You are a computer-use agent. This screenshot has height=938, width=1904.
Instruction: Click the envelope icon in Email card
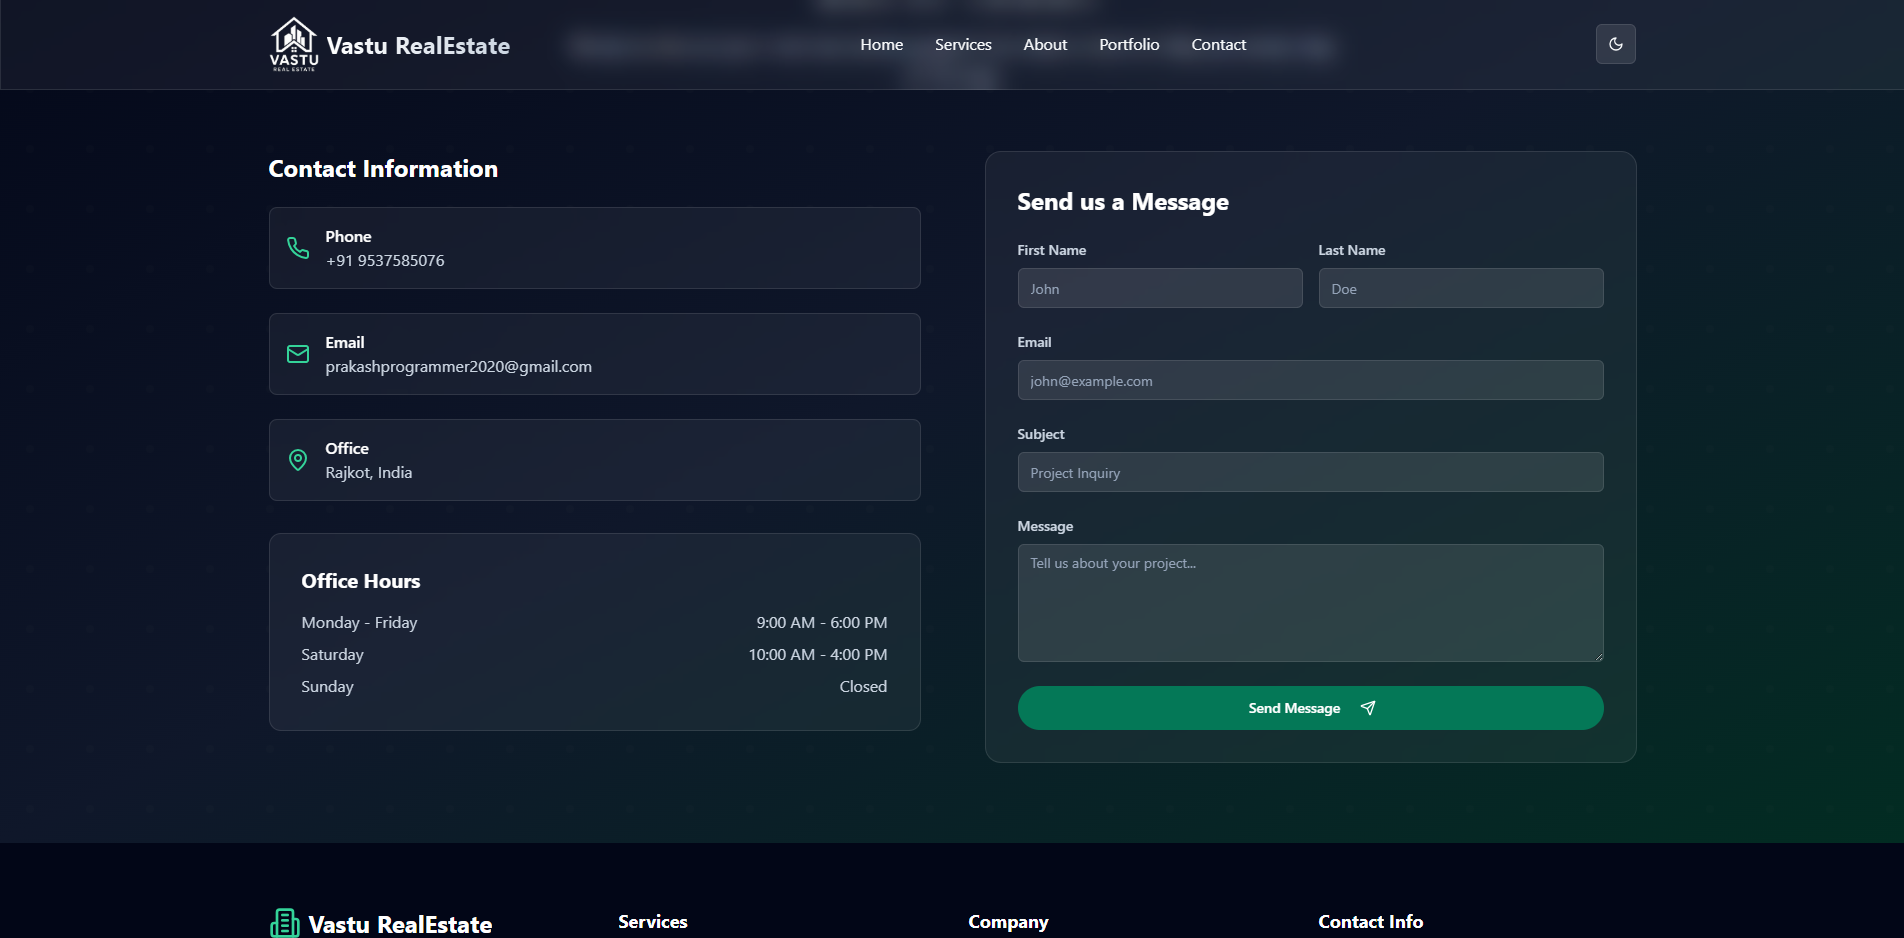click(298, 354)
